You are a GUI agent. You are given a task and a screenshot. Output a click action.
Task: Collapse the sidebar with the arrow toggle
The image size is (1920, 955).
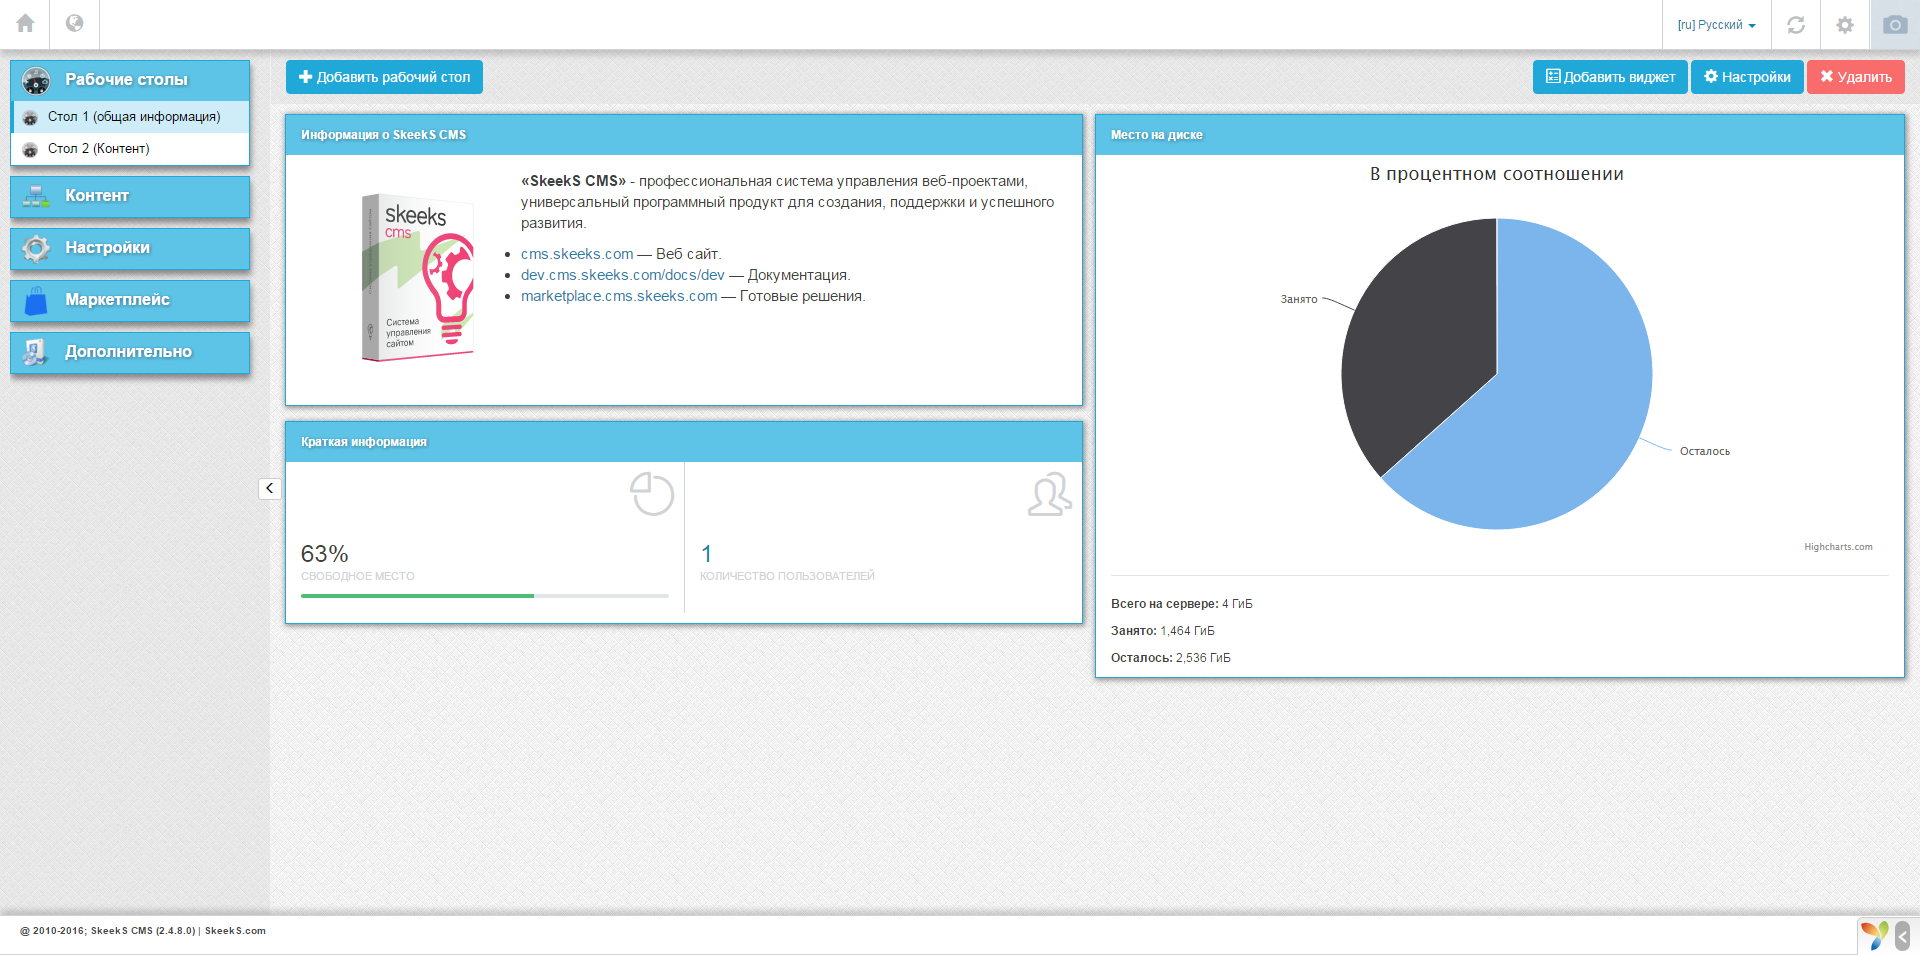click(270, 488)
